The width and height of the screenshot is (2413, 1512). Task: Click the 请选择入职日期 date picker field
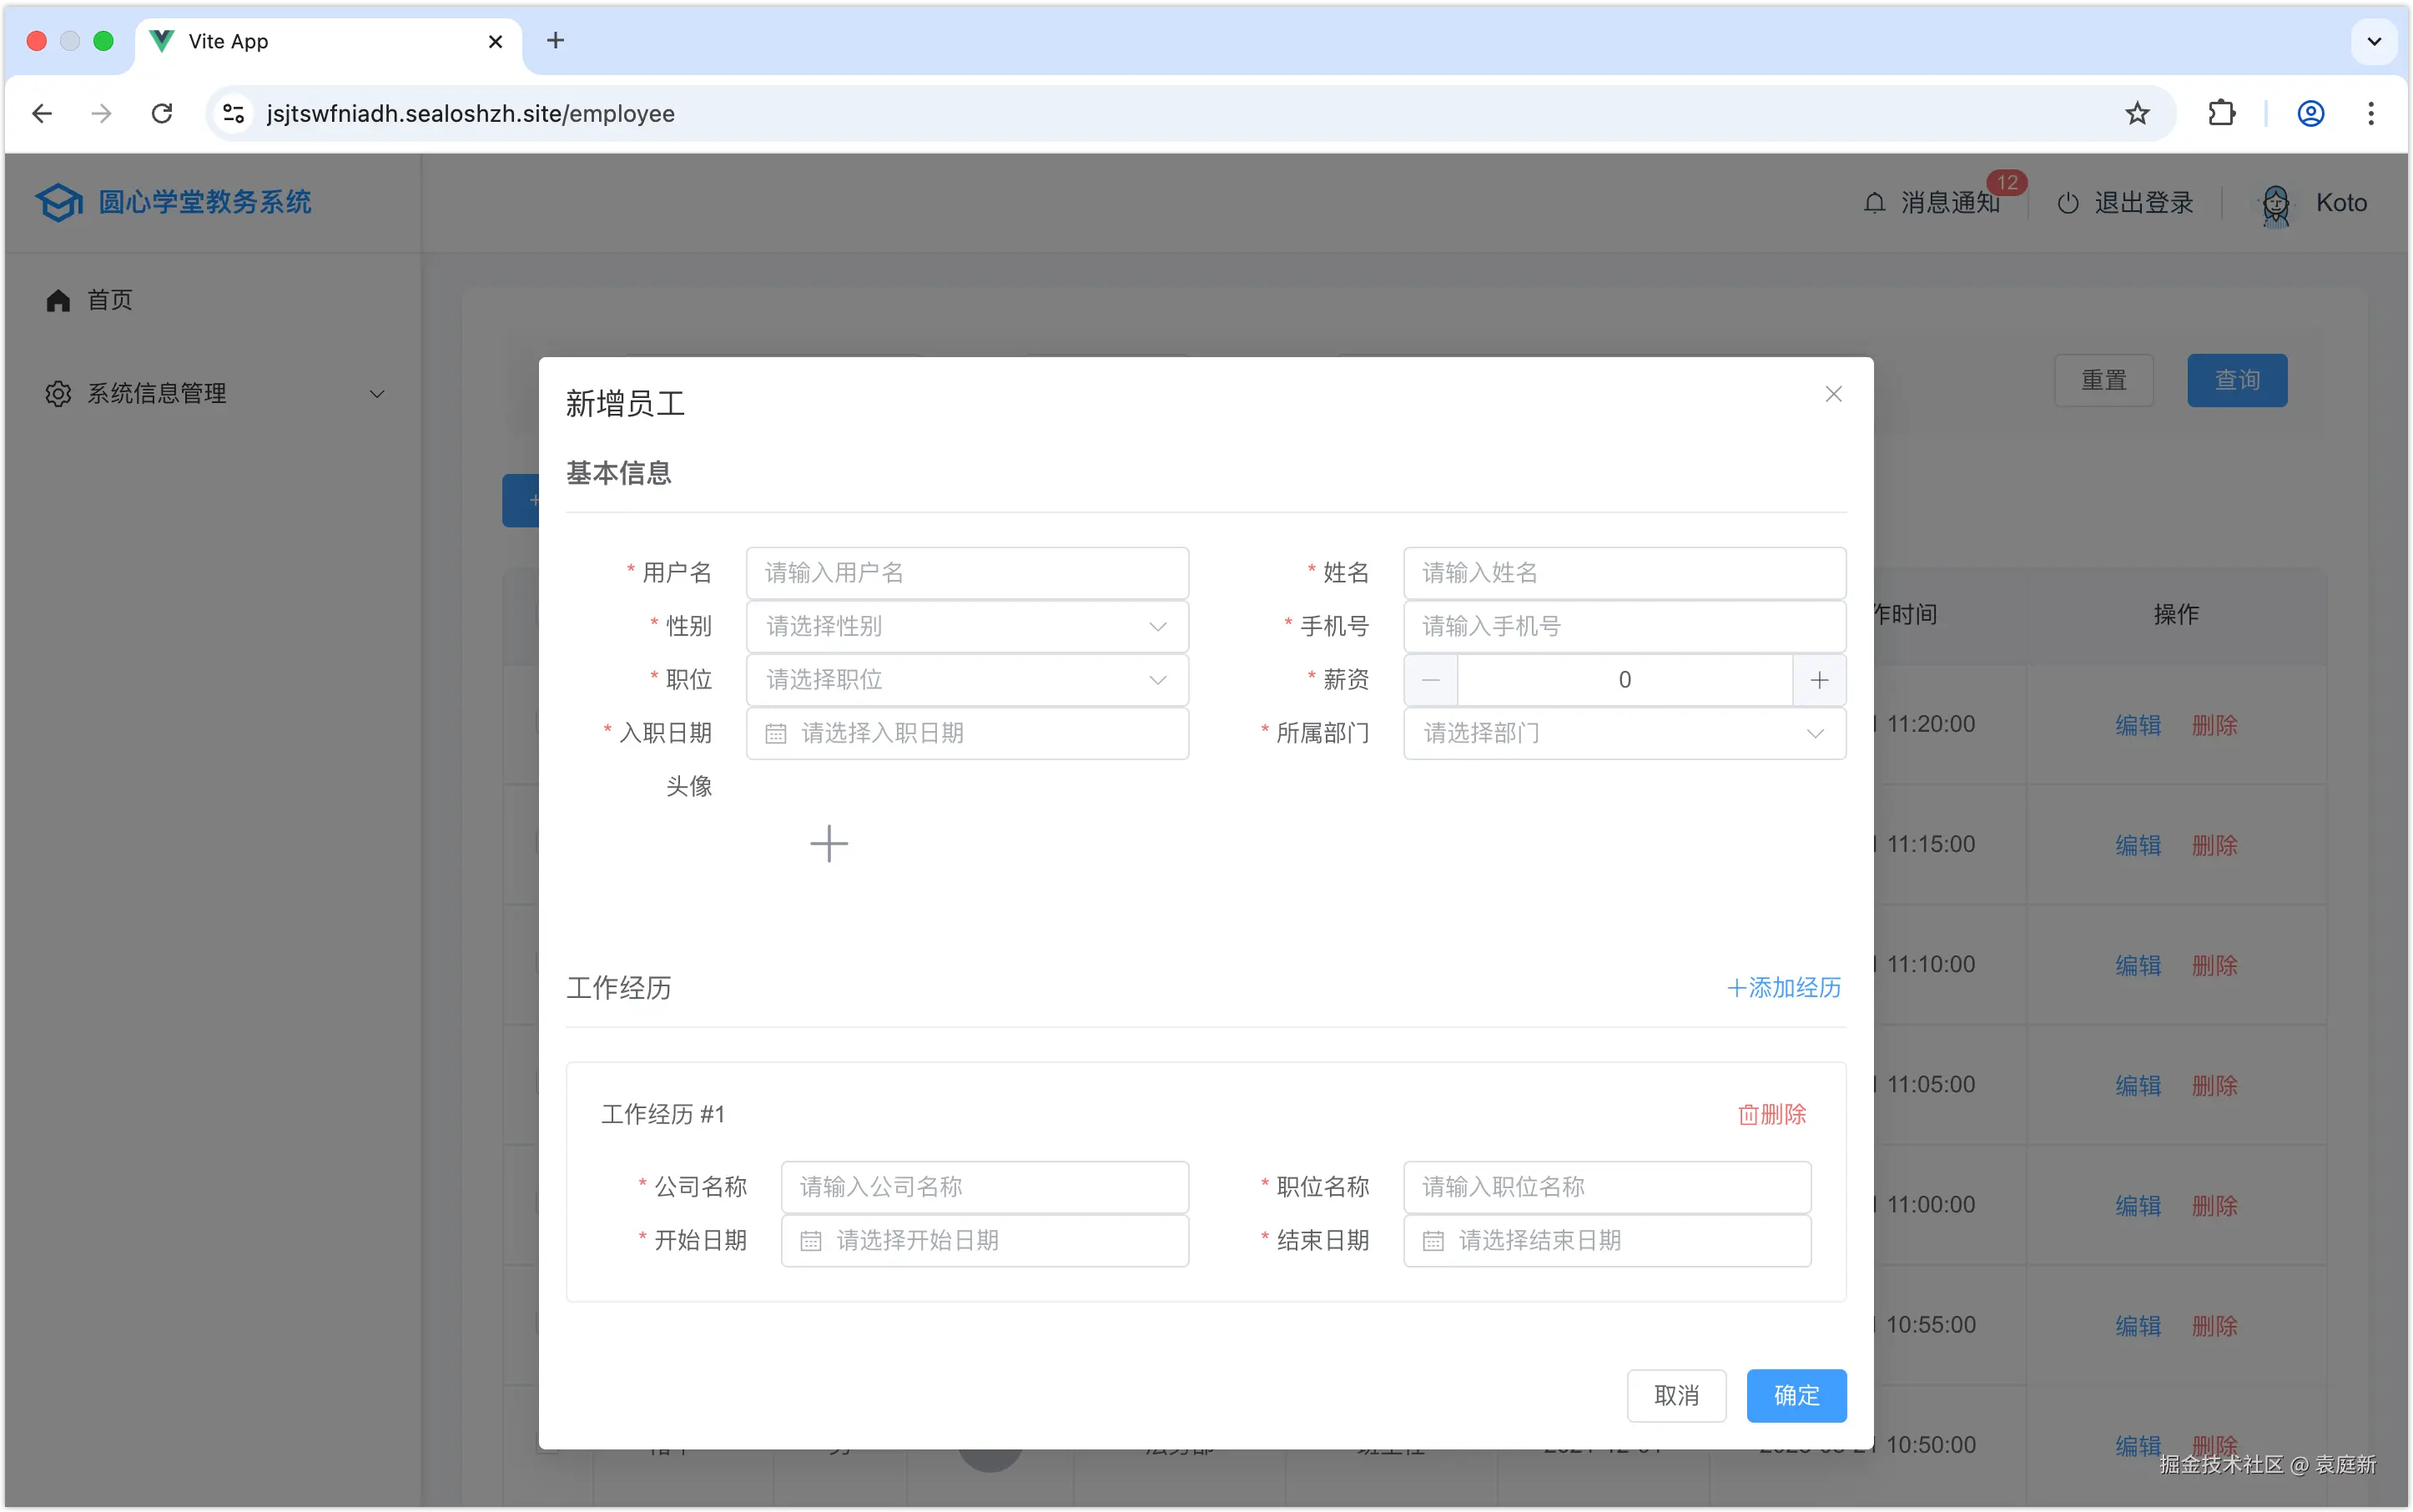(967, 733)
